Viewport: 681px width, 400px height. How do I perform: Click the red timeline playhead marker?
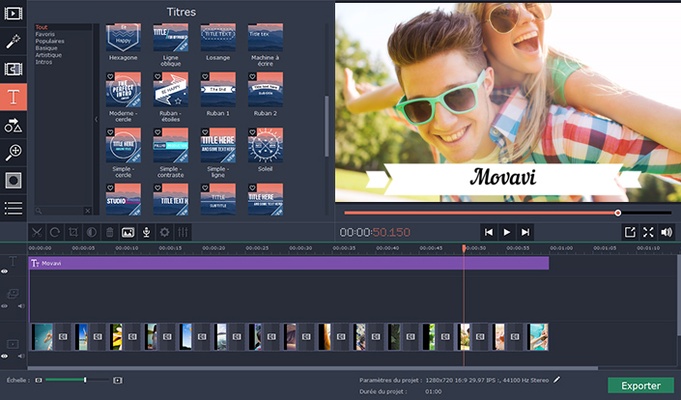[x=464, y=248]
